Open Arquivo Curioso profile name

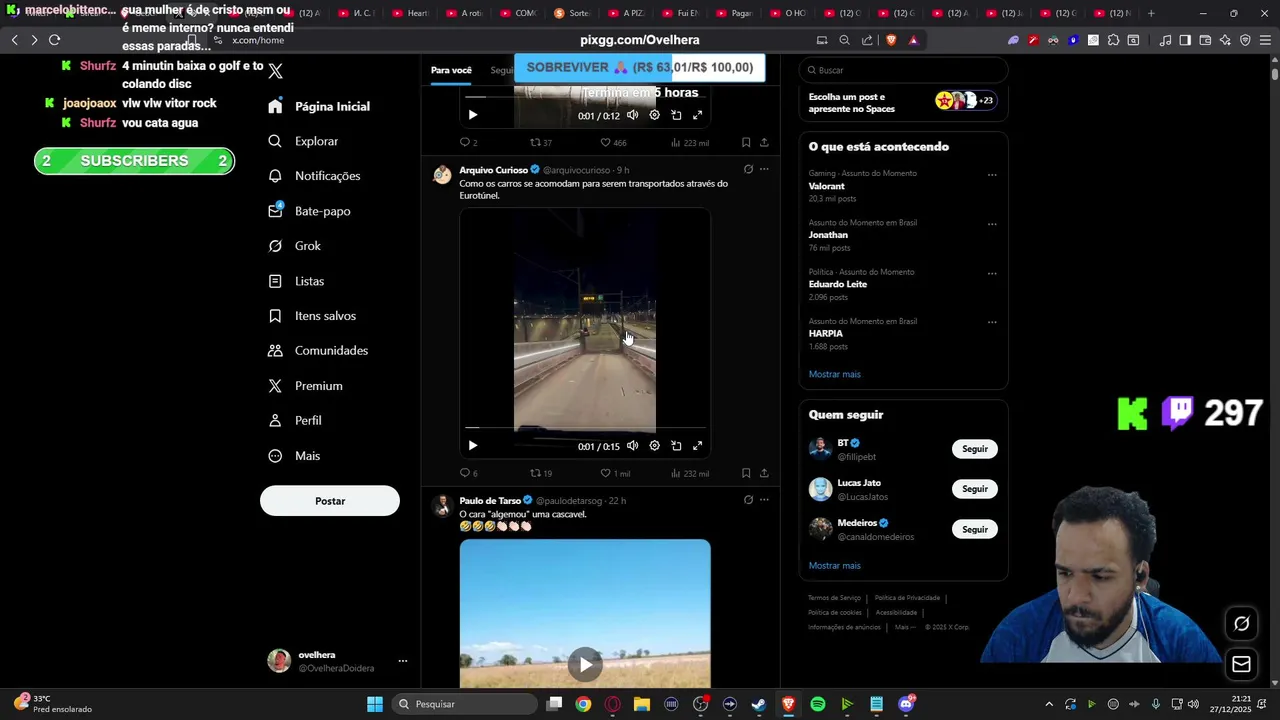(x=493, y=170)
